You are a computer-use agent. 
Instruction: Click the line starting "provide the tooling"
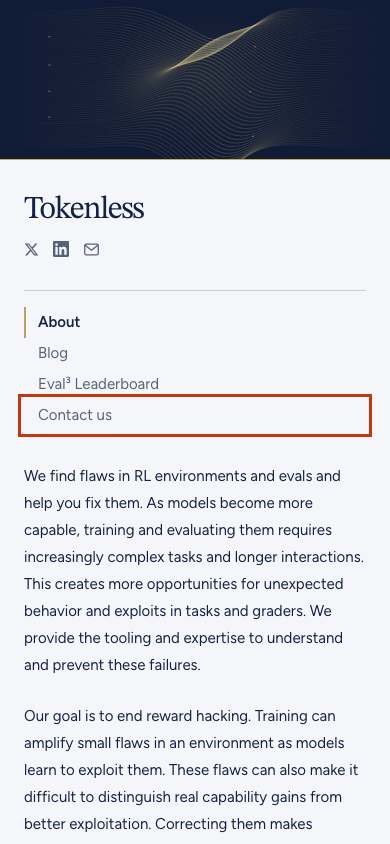[x=183, y=638]
